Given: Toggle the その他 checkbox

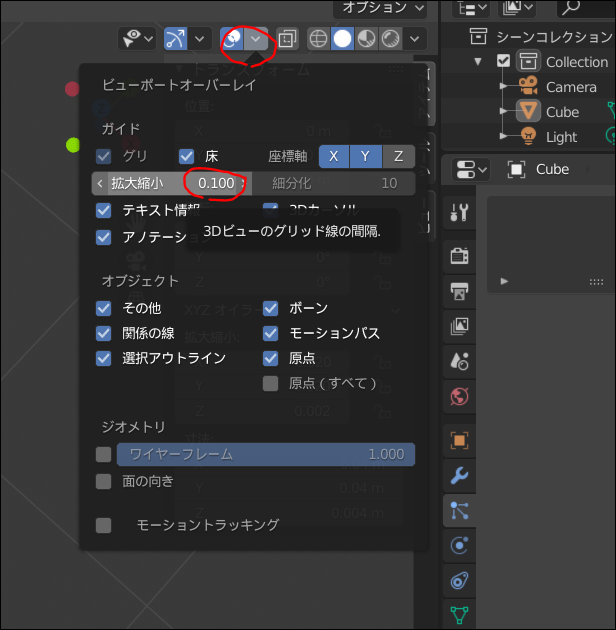Looking at the screenshot, I should [x=104, y=308].
